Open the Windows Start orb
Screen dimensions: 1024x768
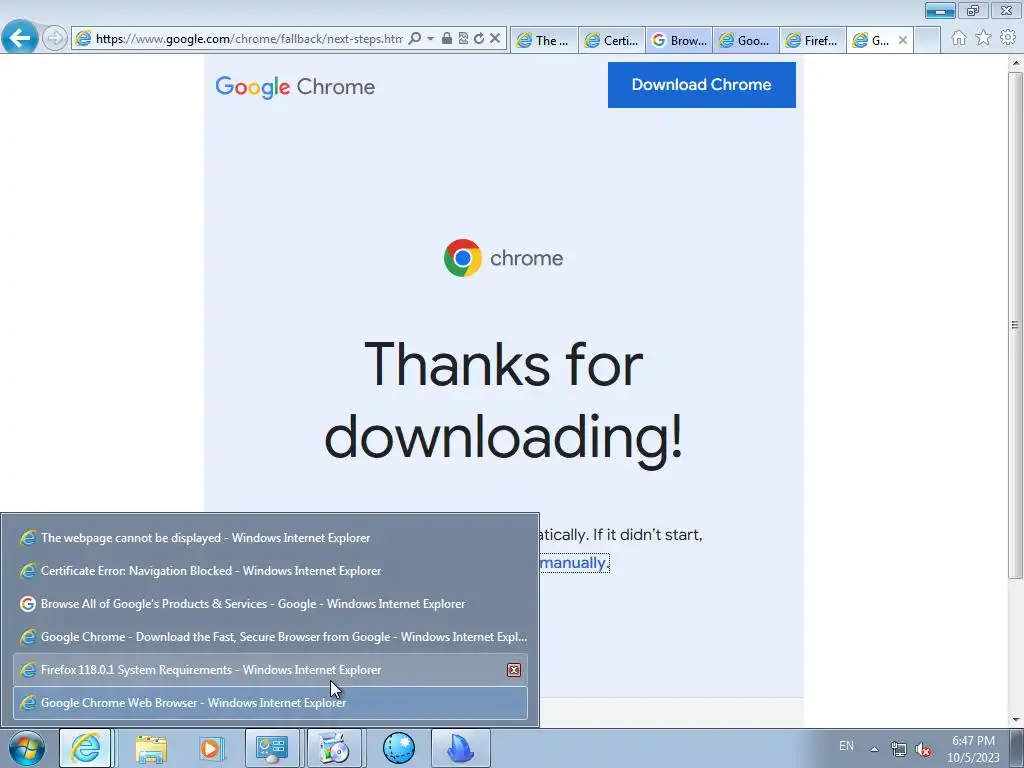tap(27, 748)
